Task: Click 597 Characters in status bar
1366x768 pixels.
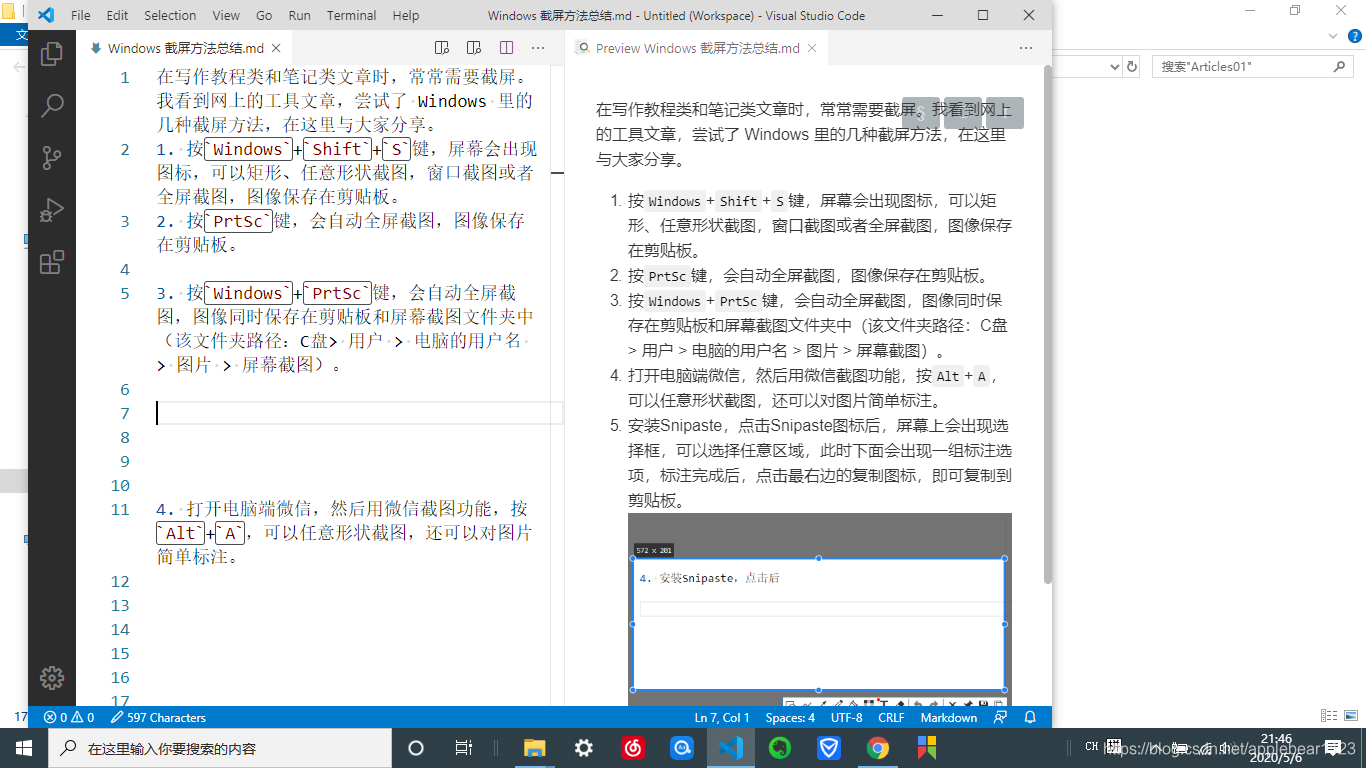Action: coord(158,717)
